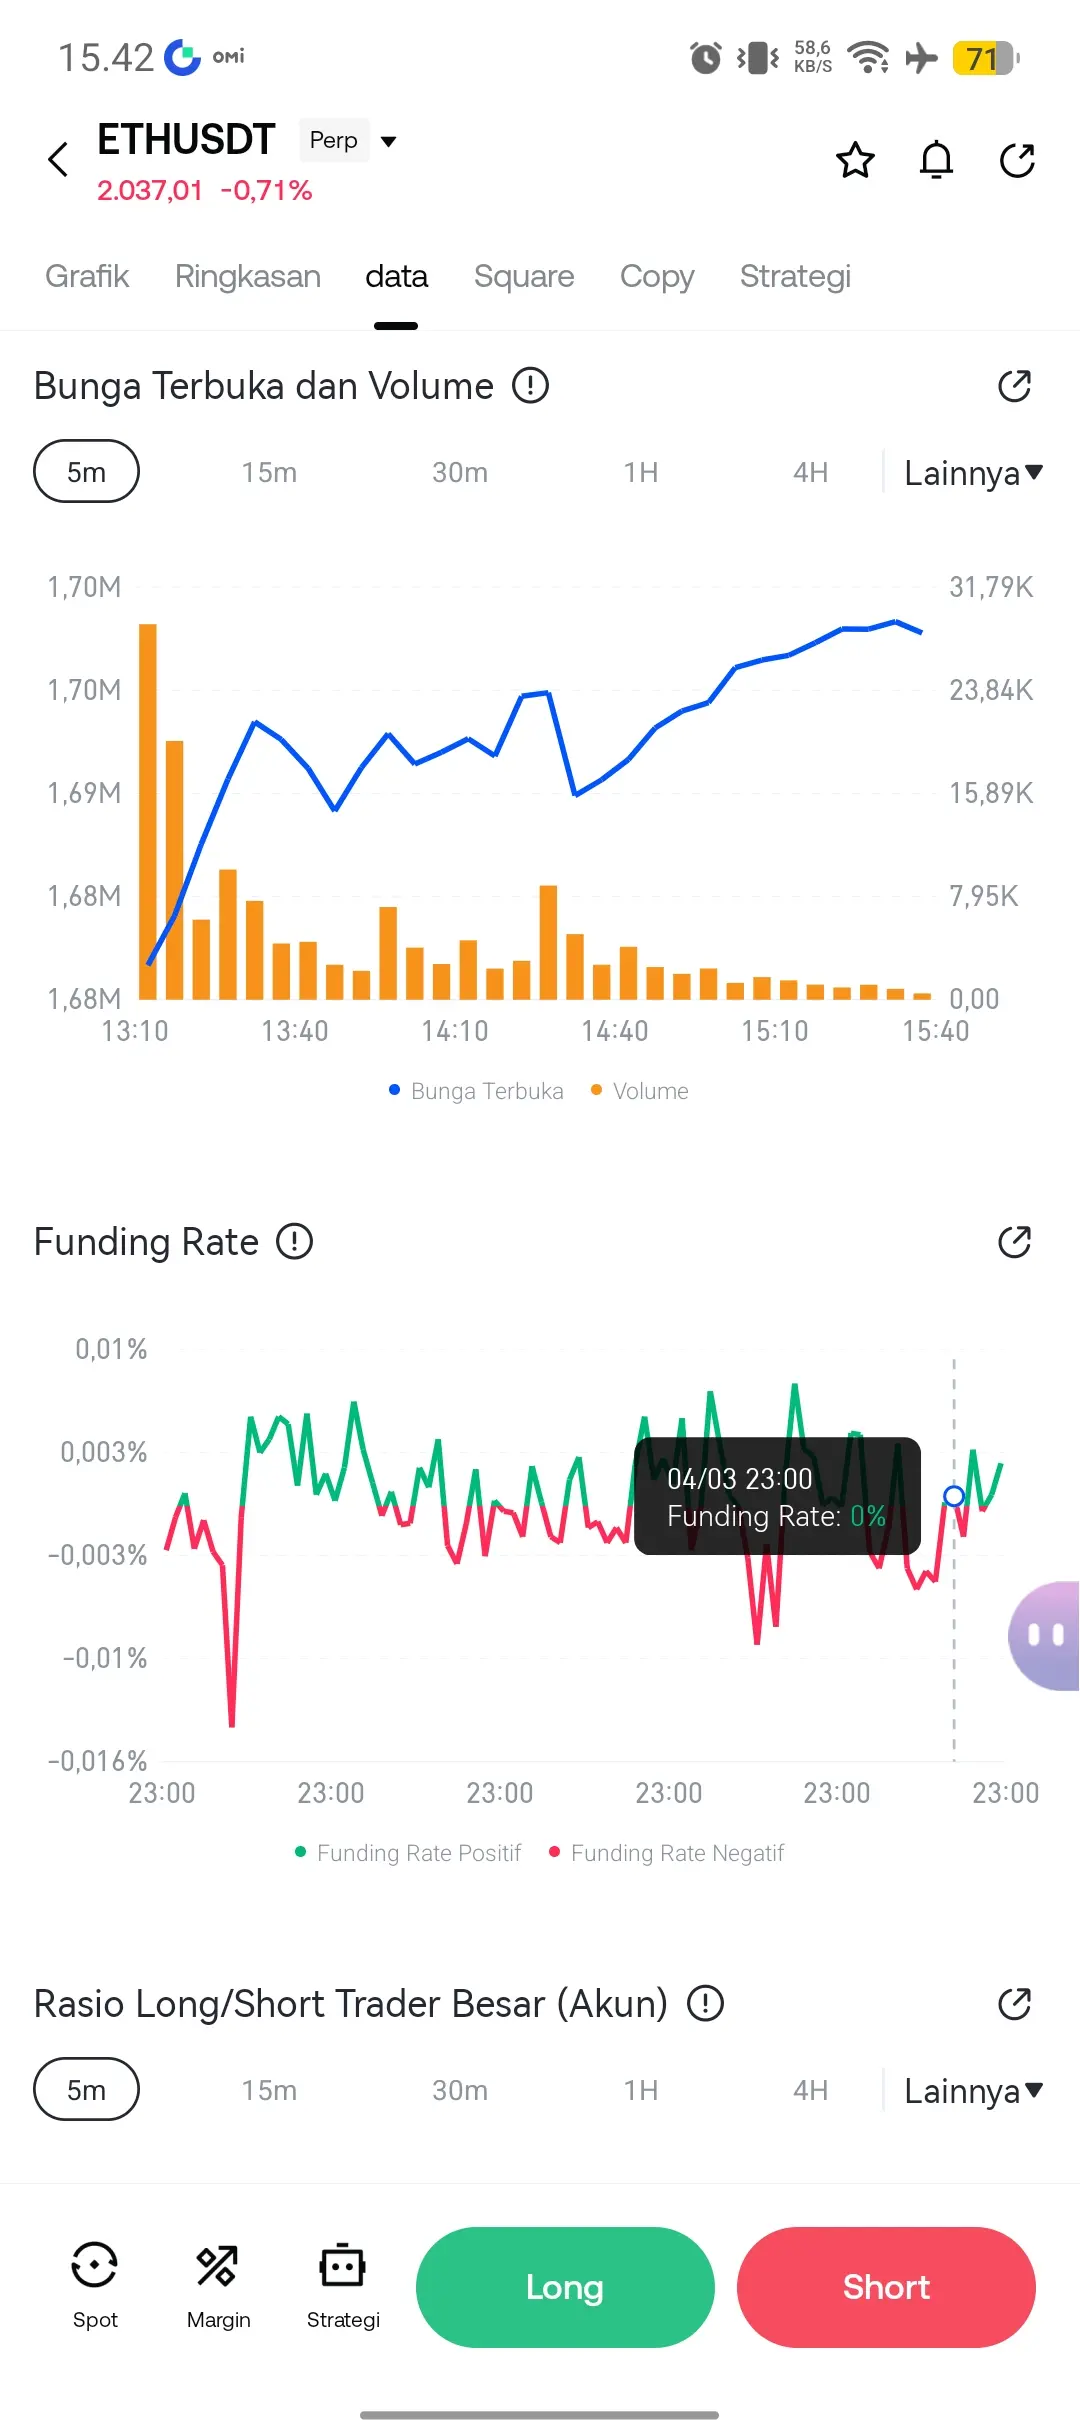Open info for Bunga Terbuka dan Volume

pyautogui.click(x=530, y=385)
